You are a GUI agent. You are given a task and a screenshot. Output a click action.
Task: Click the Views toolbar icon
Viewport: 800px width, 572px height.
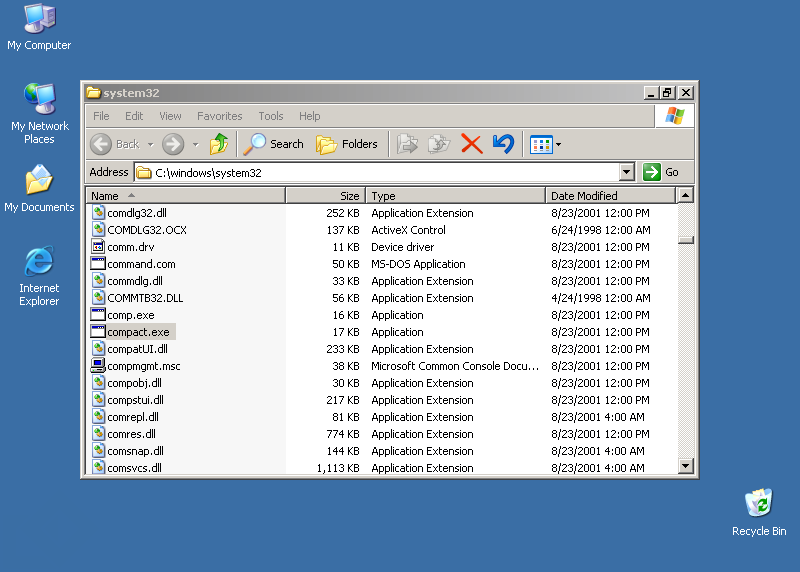(541, 144)
